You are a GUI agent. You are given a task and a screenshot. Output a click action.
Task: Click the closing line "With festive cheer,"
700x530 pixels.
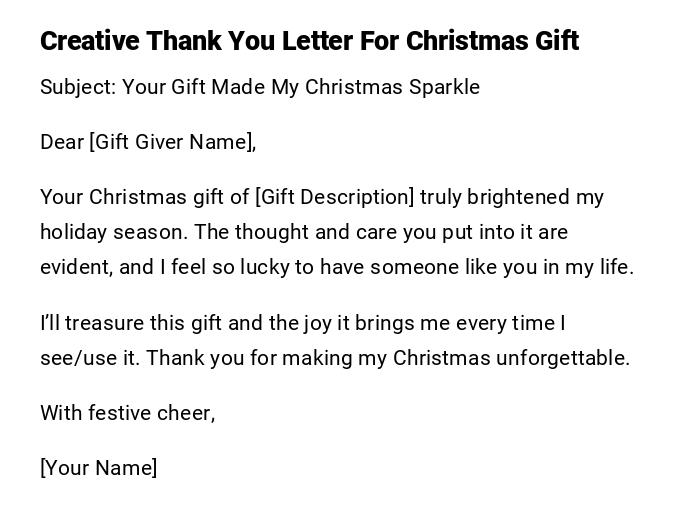pyautogui.click(x=127, y=413)
